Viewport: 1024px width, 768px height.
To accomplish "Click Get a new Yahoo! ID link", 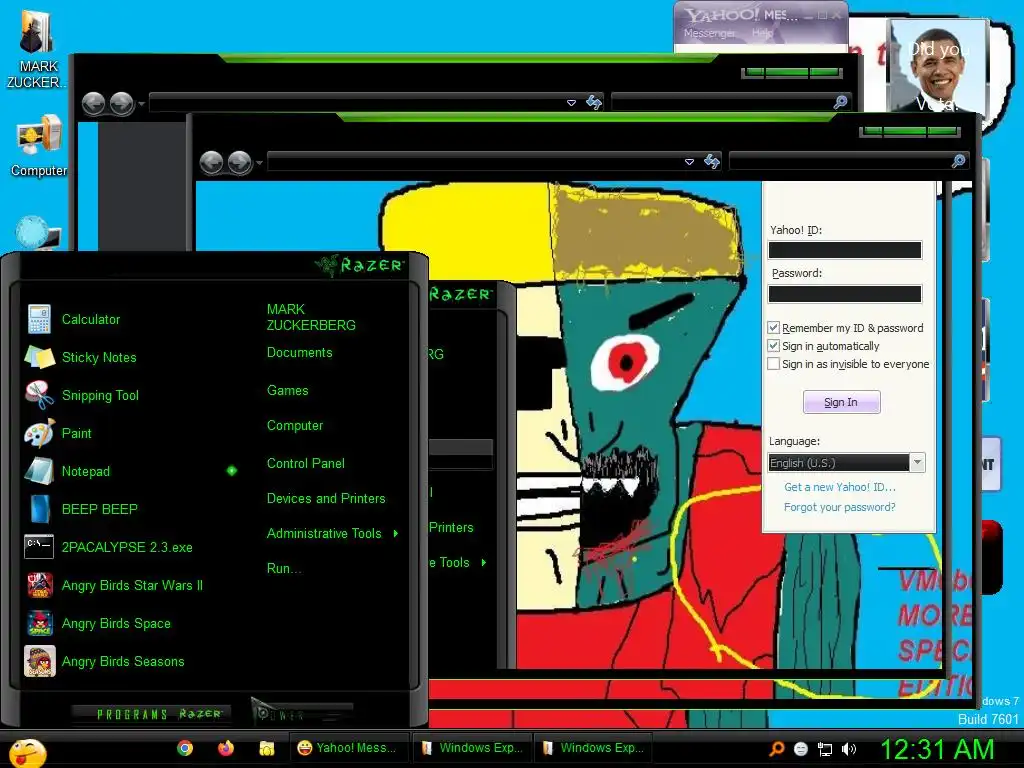I will (x=840, y=487).
